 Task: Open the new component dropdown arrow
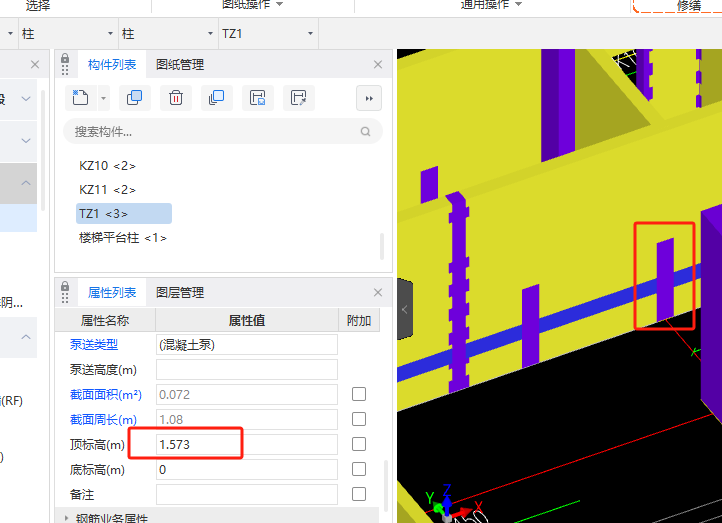104,98
